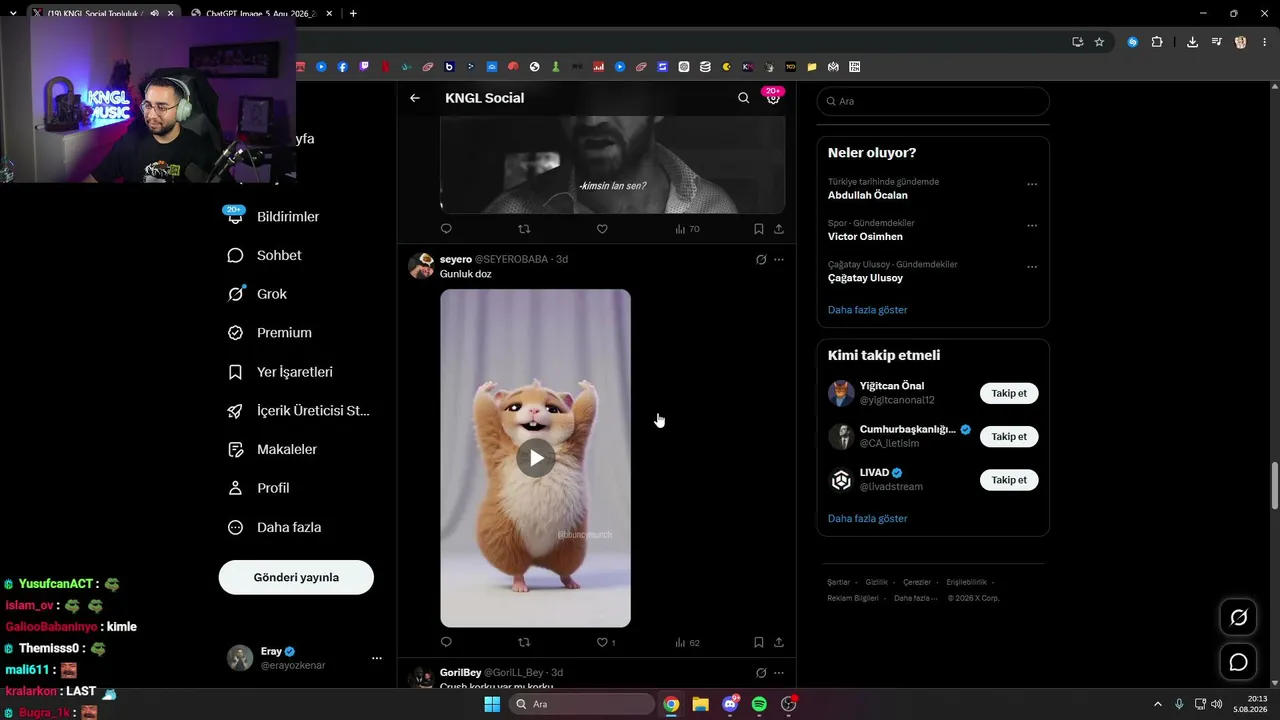Screen dimensions: 1280x720
Task: Open Windows Start menu
Action: click(492, 704)
